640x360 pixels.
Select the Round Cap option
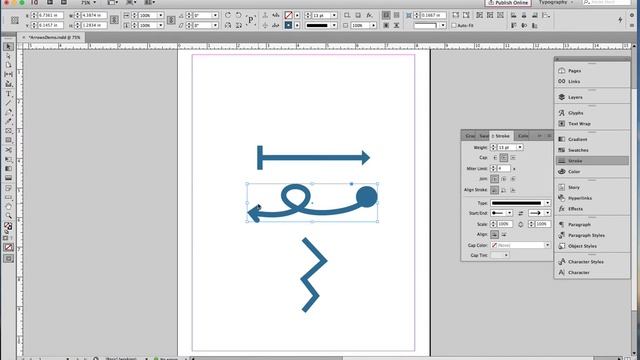pyautogui.click(x=504, y=158)
